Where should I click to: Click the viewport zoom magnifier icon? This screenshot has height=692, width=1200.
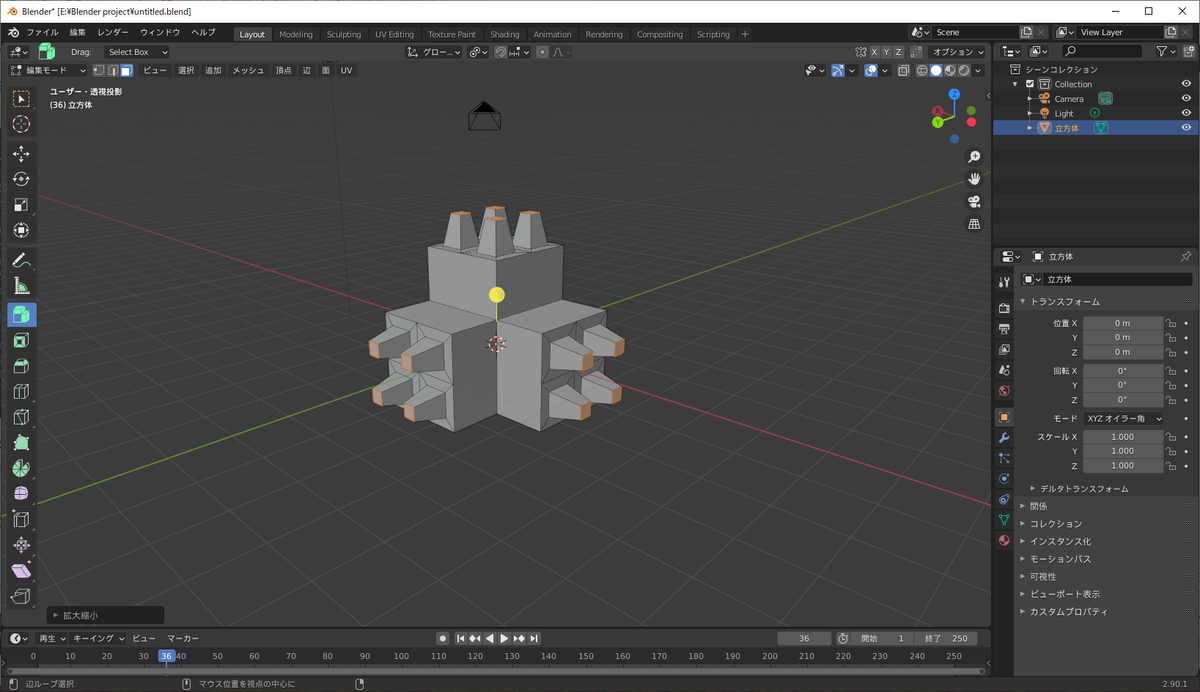(974, 157)
